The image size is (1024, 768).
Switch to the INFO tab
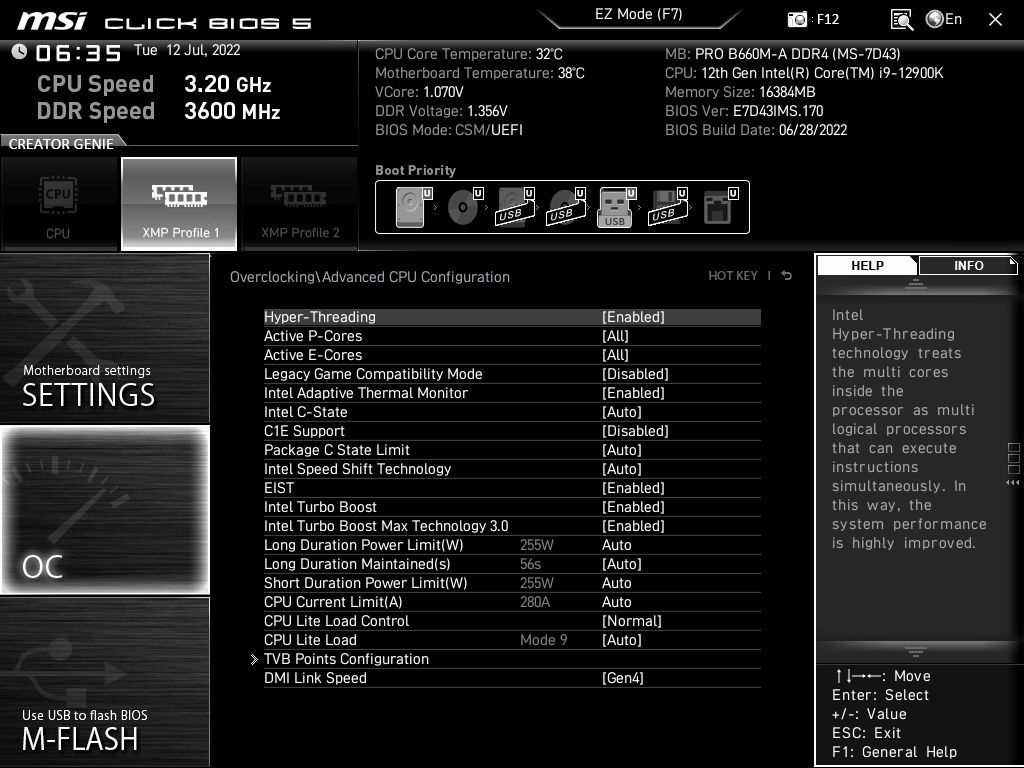(968, 265)
